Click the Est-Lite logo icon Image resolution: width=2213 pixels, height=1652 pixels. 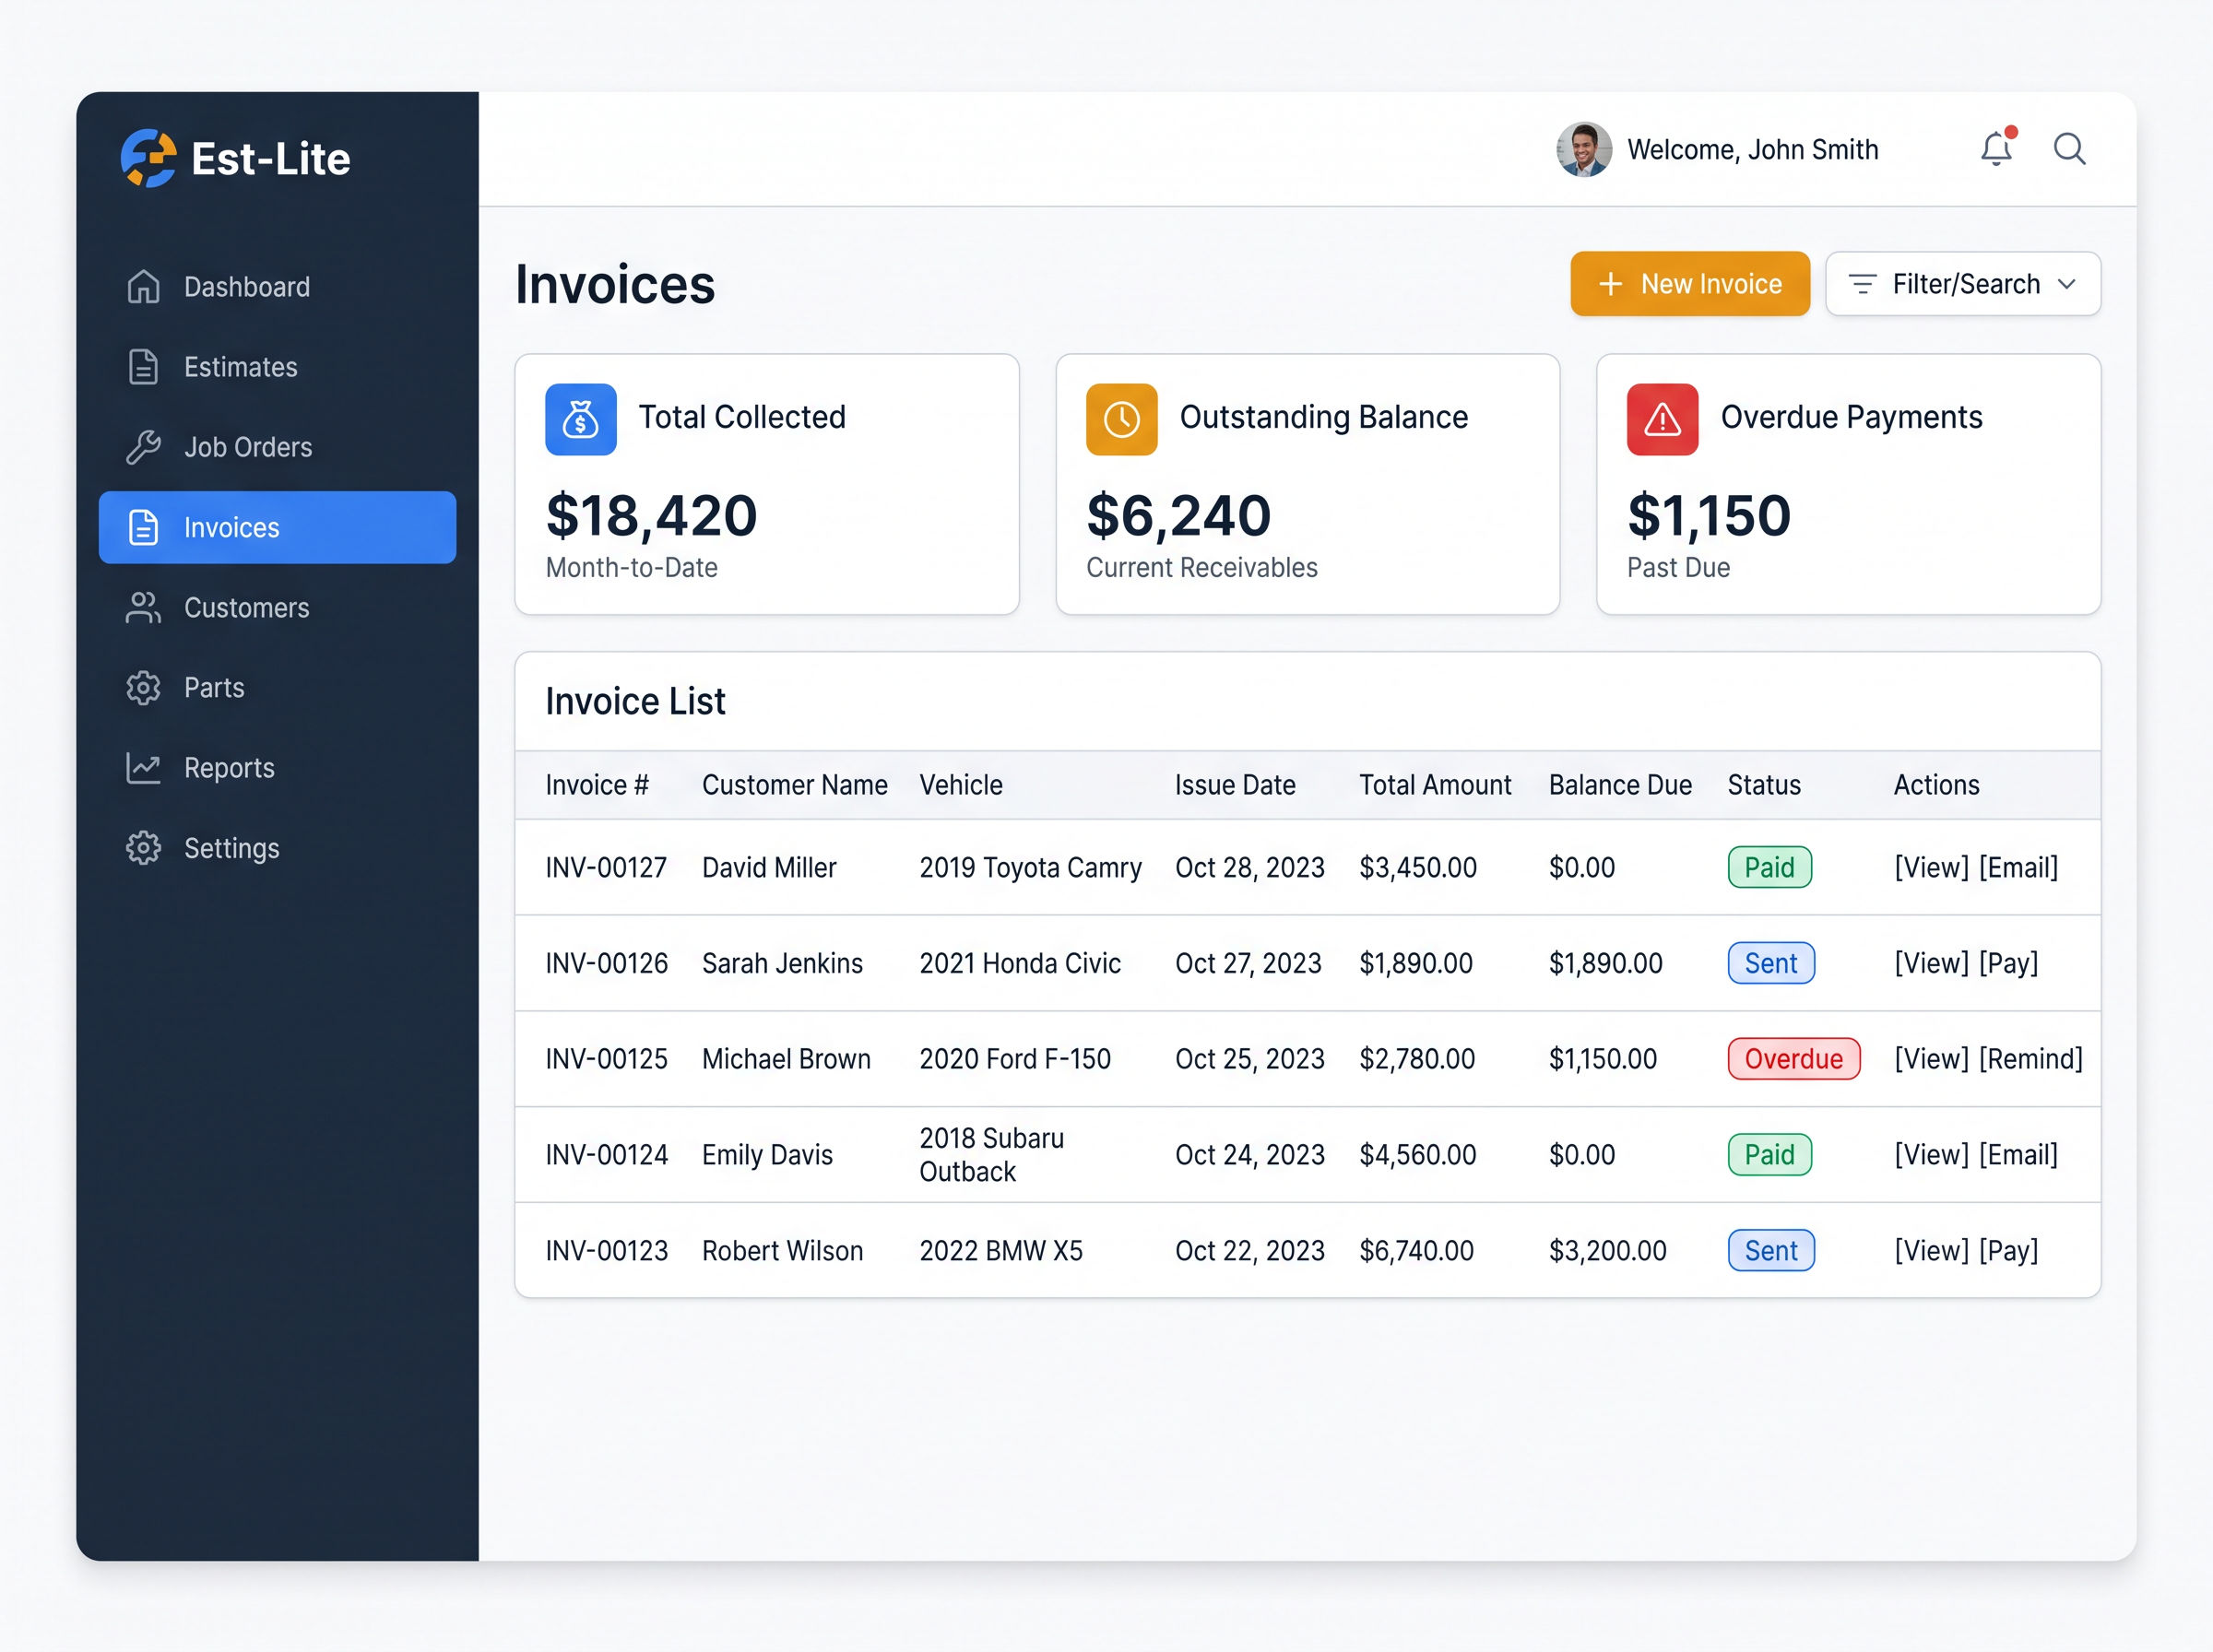pos(148,158)
